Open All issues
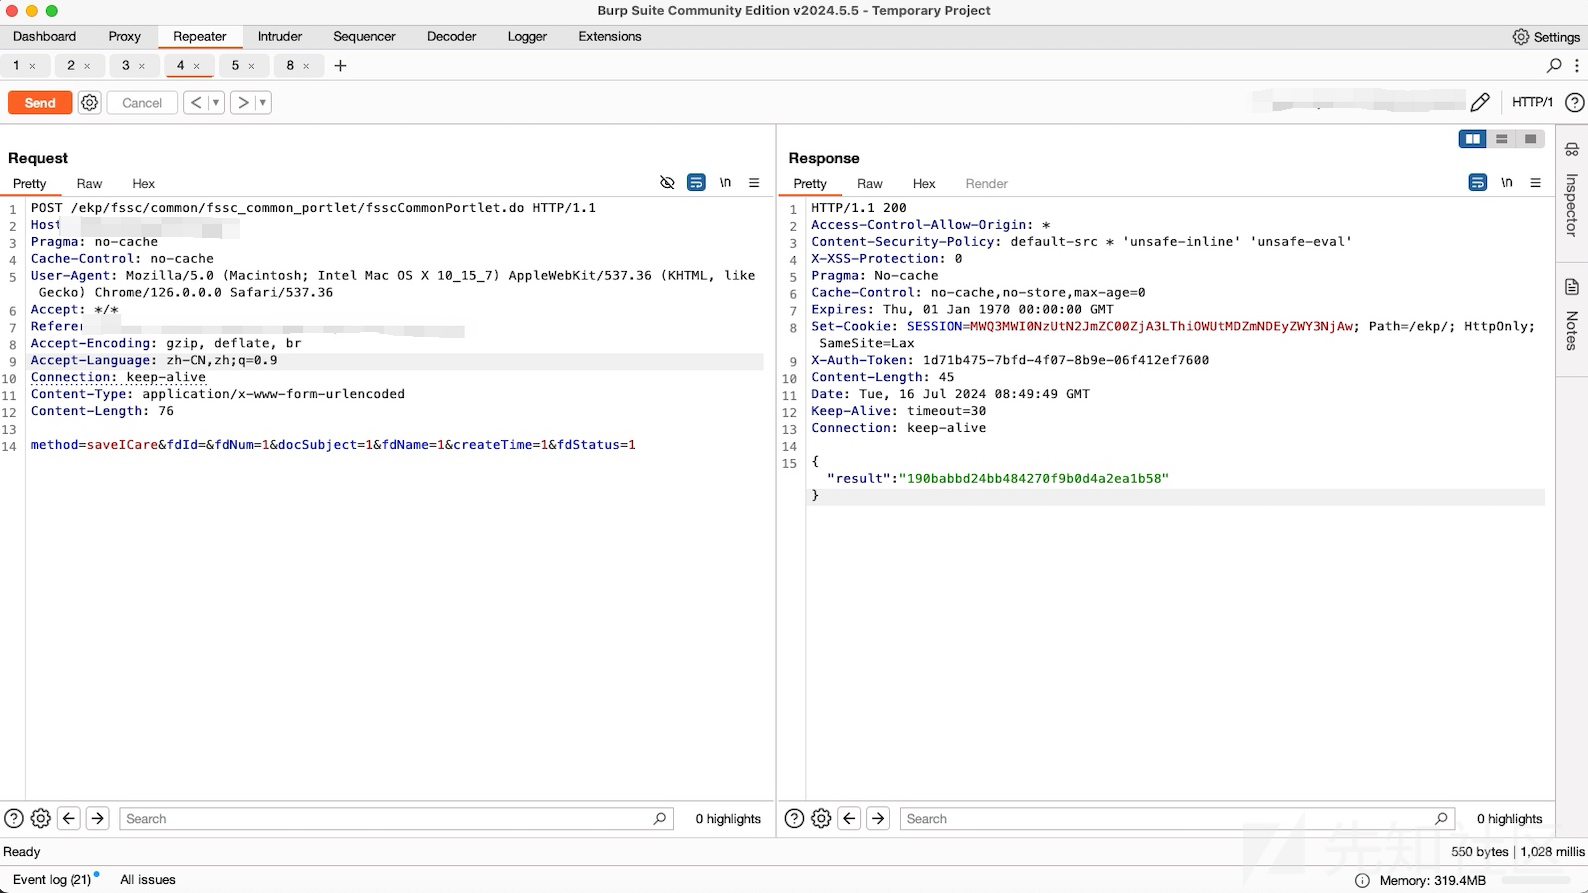The height and width of the screenshot is (893, 1588). click(148, 879)
